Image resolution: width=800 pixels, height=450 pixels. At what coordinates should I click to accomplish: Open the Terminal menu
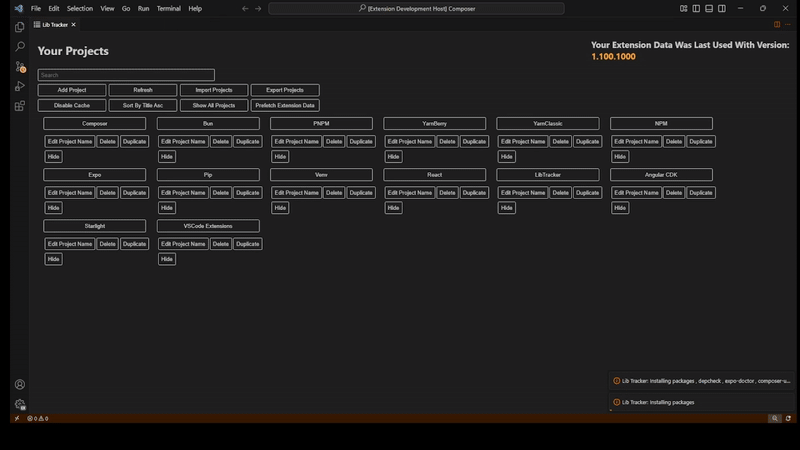168,8
